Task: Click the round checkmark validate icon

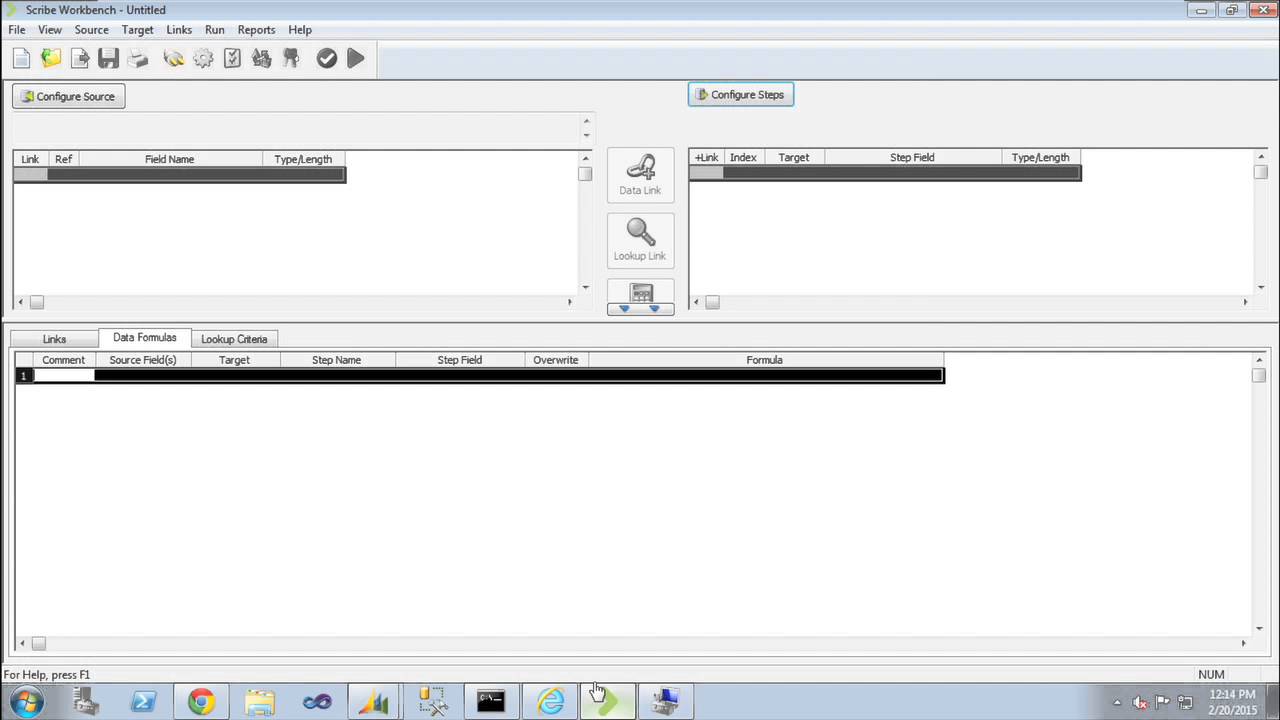Action: click(327, 59)
